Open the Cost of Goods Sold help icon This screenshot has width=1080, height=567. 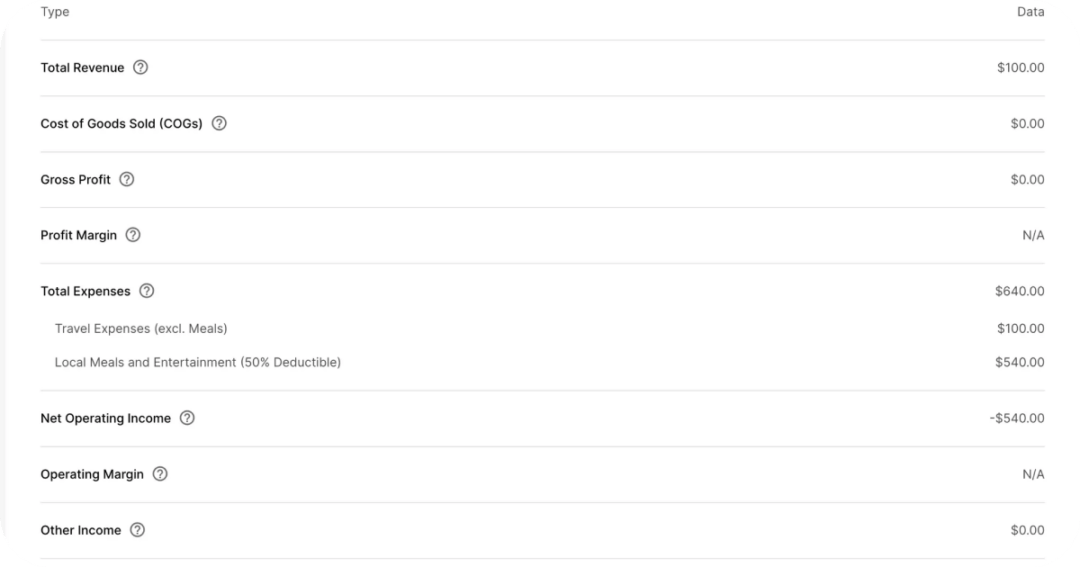click(219, 124)
